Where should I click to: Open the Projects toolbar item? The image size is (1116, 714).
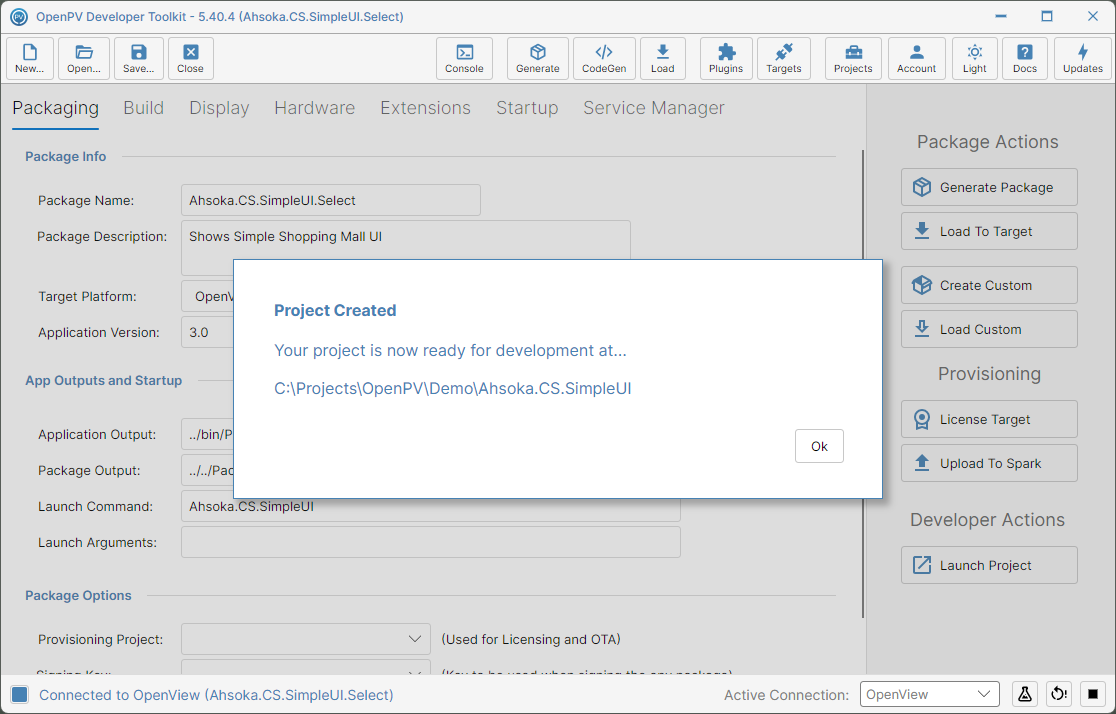[853, 58]
